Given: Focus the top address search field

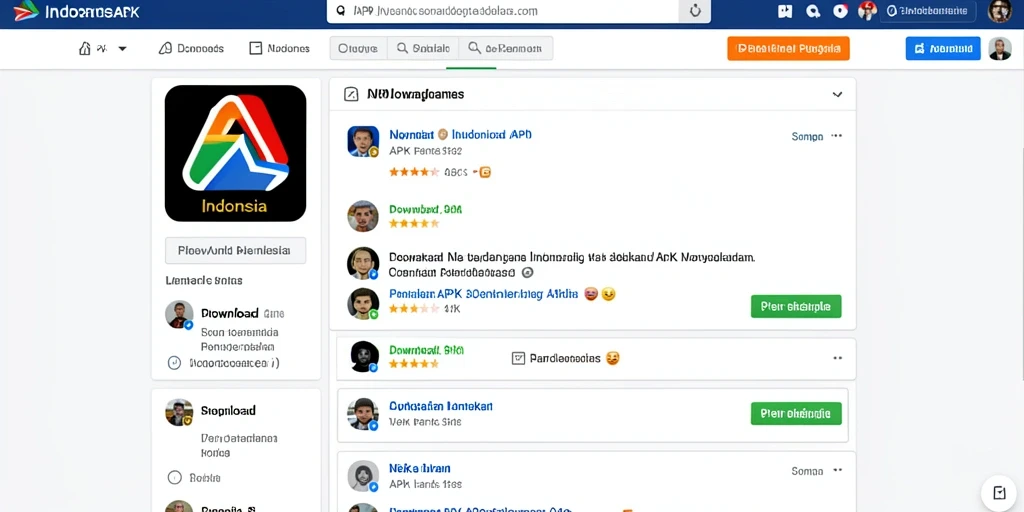Looking at the screenshot, I should point(503,11).
